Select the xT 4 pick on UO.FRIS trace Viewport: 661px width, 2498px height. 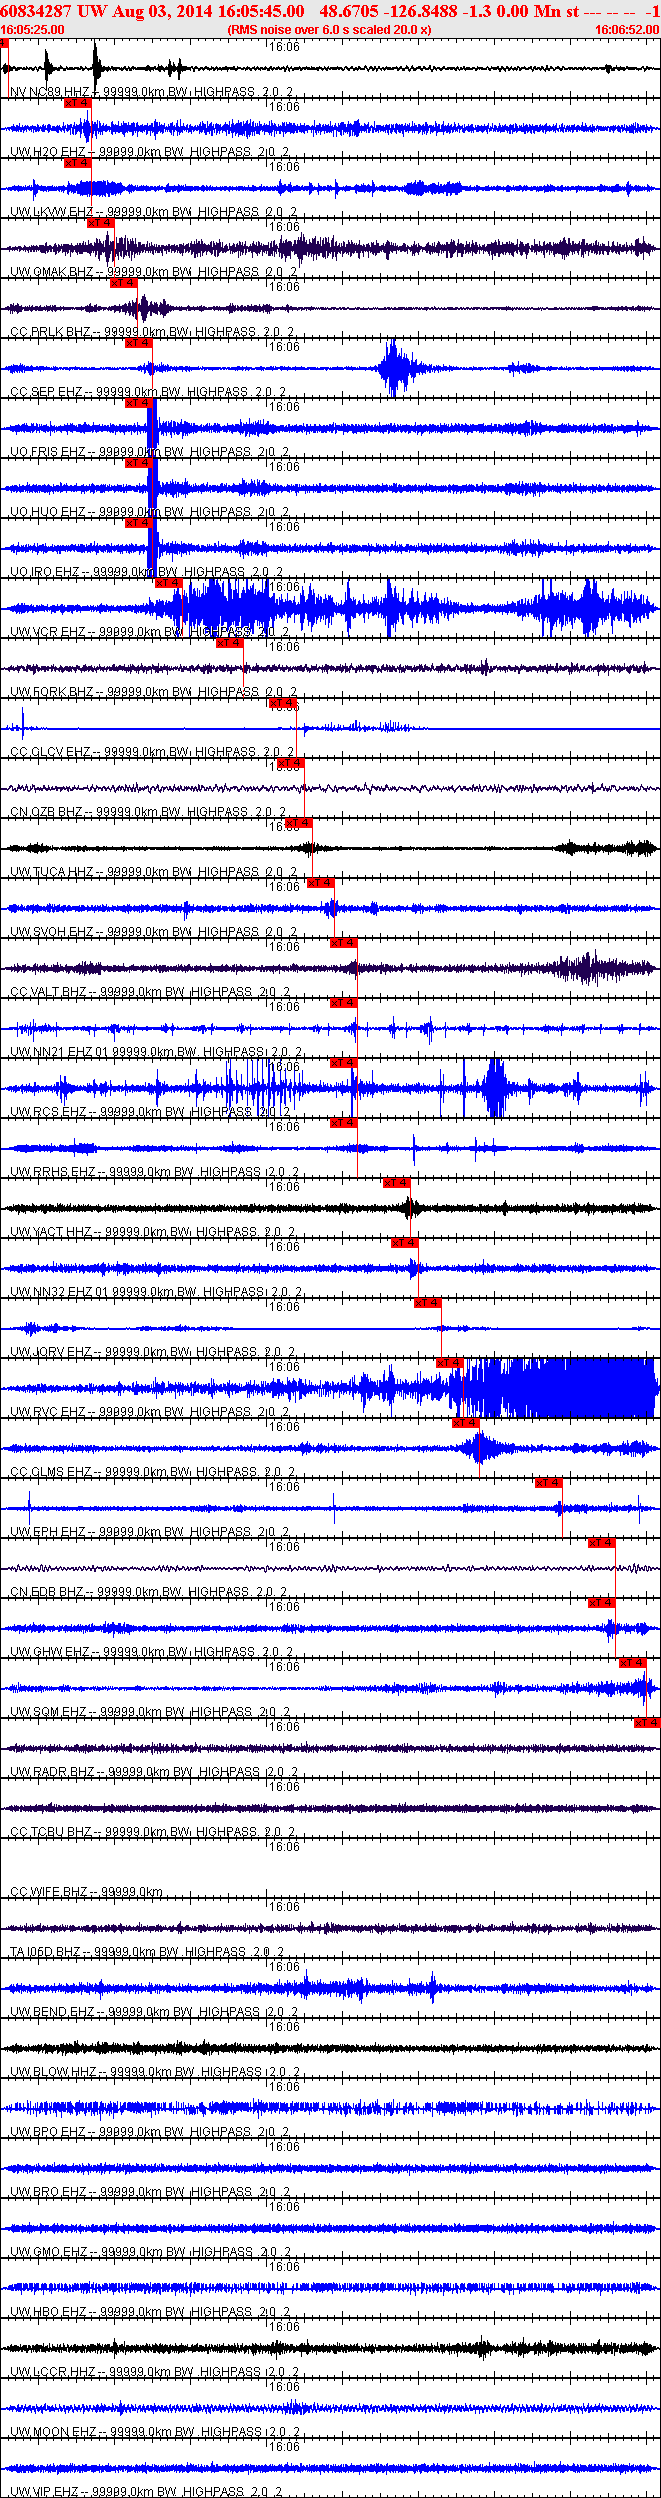coord(138,403)
